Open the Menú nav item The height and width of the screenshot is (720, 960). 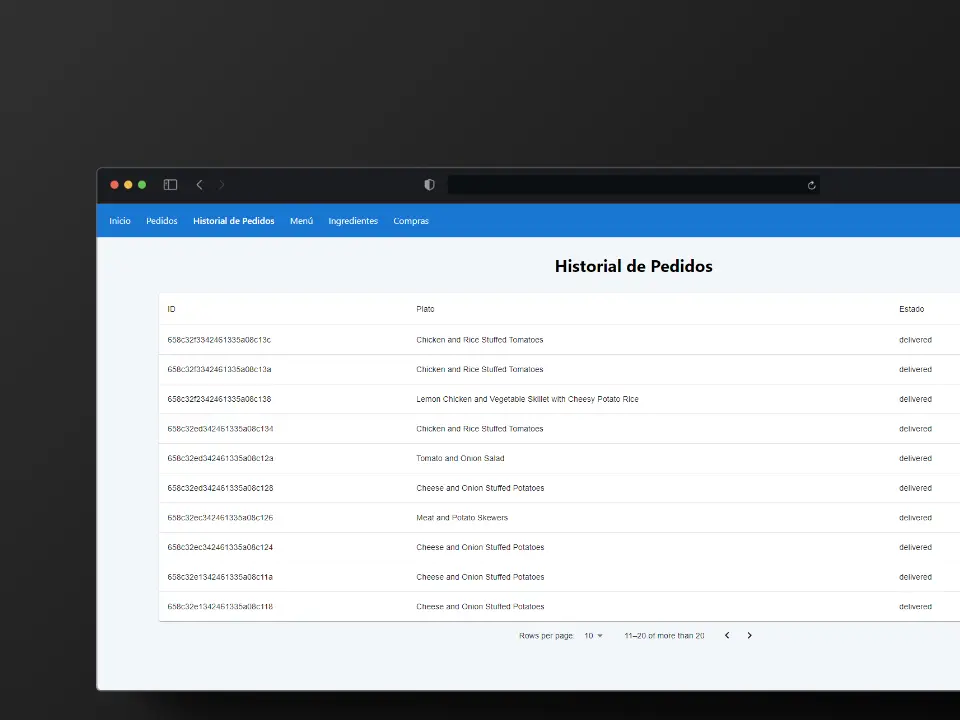click(x=301, y=221)
